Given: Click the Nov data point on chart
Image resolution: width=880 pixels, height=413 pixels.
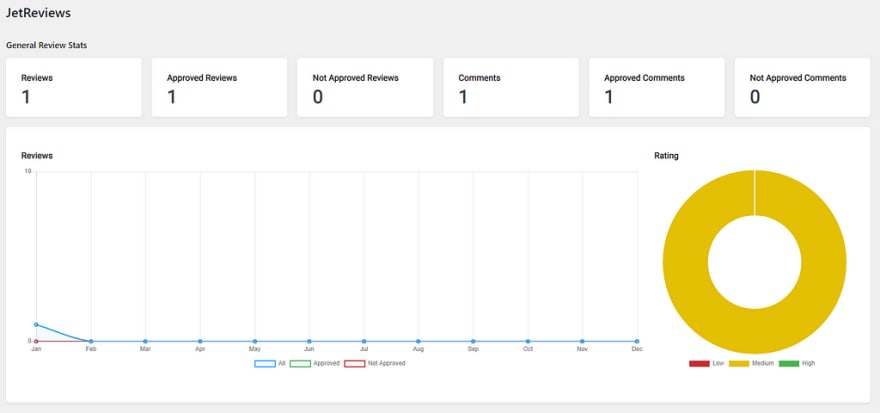Looking at the screenshot, I should tap(582, 341).
